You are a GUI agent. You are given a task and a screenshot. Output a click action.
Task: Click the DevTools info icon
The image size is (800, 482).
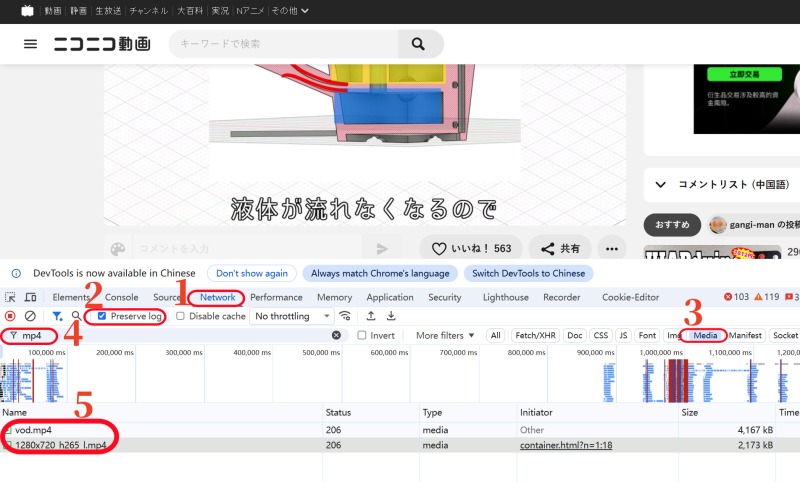[x=16, y=273]
